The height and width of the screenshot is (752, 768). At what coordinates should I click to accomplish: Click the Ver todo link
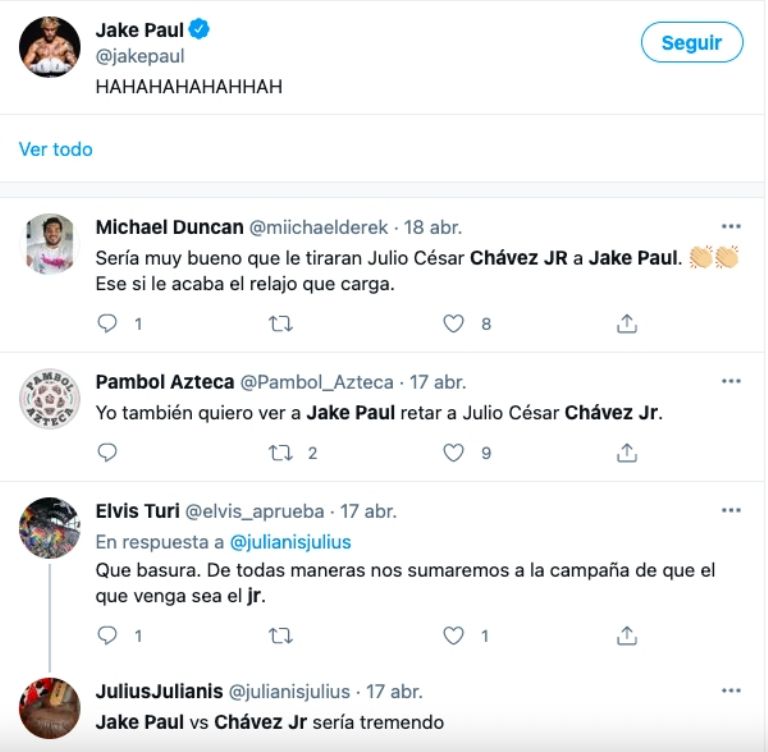coord(56,149)
